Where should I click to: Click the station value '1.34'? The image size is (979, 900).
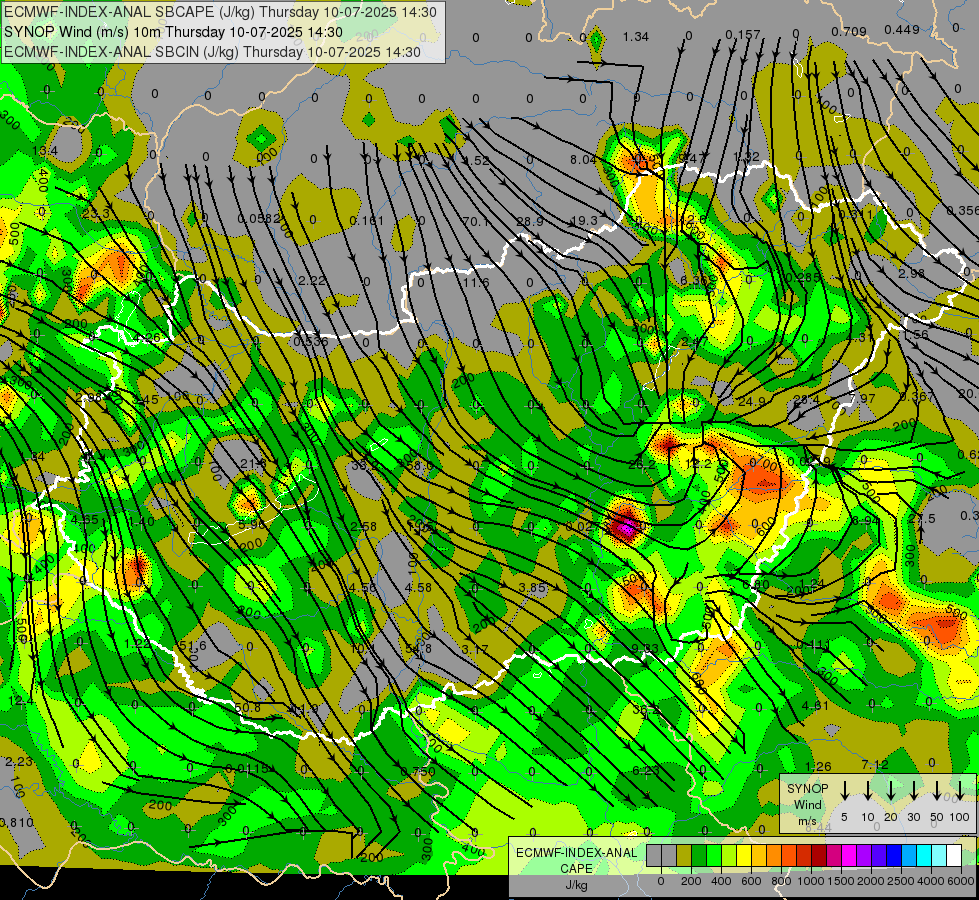pos(636,37)
